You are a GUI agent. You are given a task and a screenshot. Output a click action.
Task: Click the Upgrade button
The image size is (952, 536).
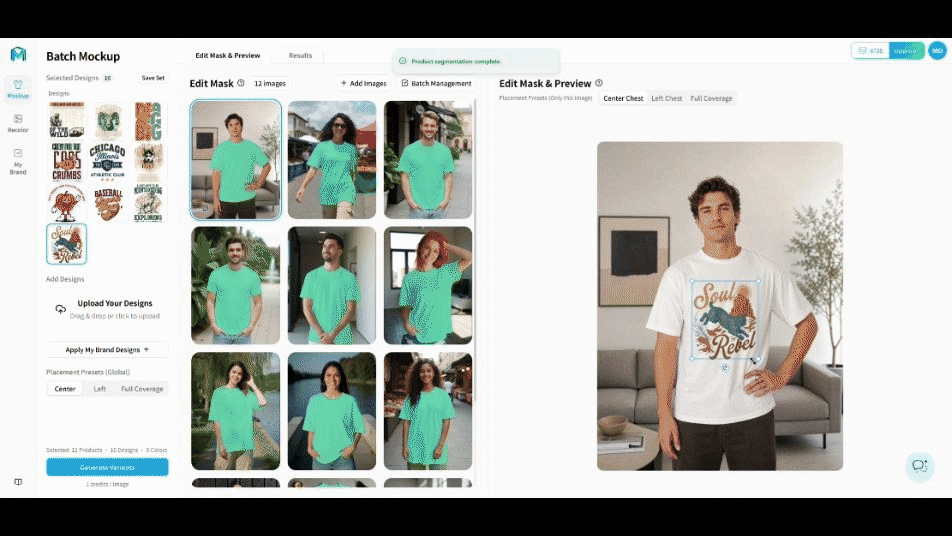906,50
